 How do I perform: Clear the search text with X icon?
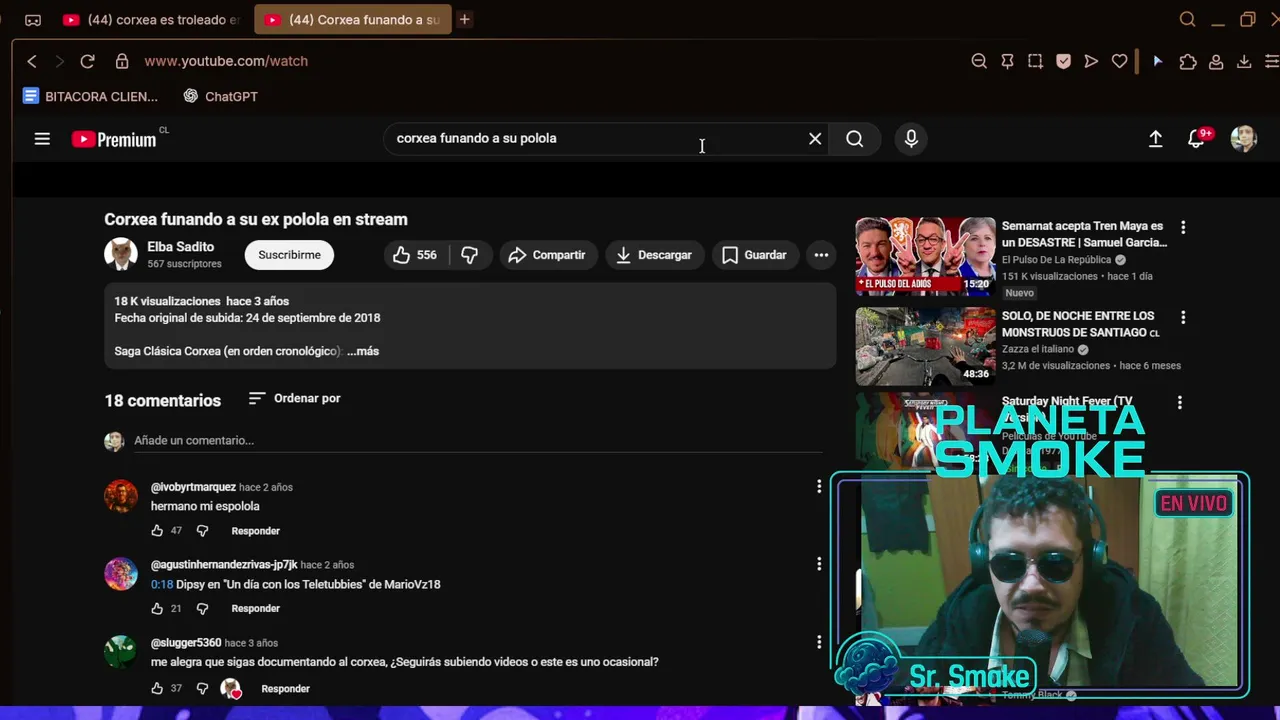[x=815, y=139]
